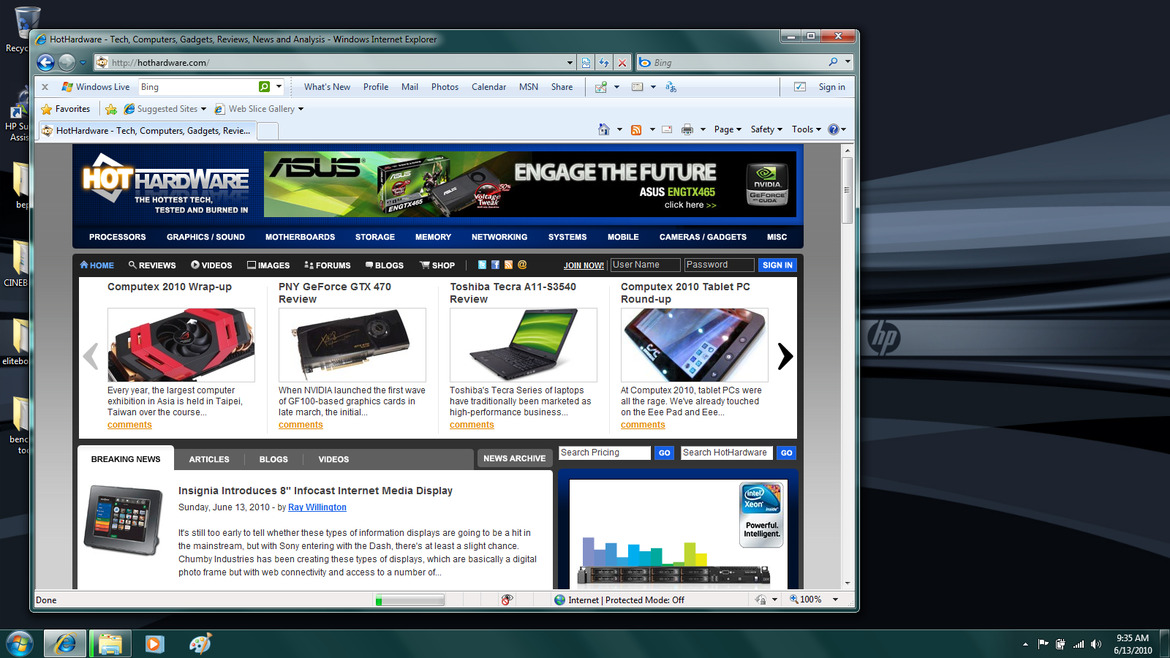1170x658 pixels.
Task: Click the REVIEWS nav item
Action: 152,266
